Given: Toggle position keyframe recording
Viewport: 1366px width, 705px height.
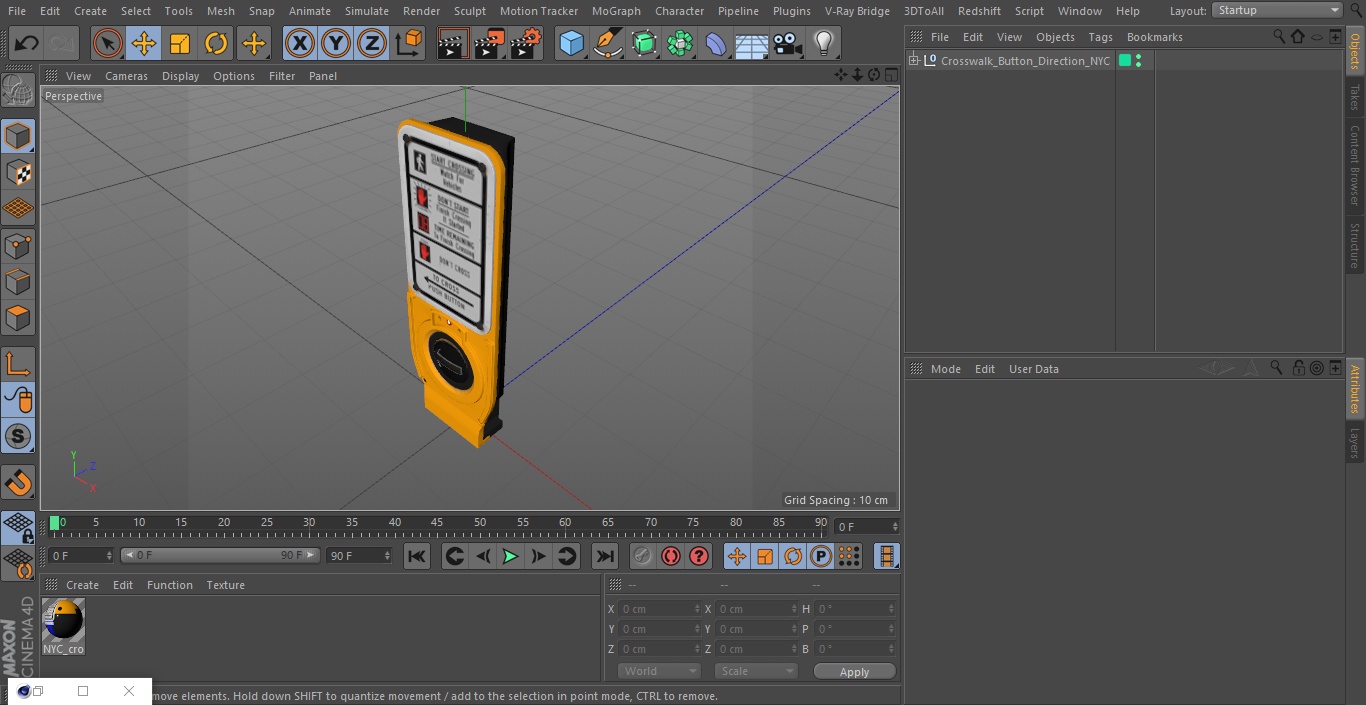Looking at the screenshot, I should coord(737,556).
